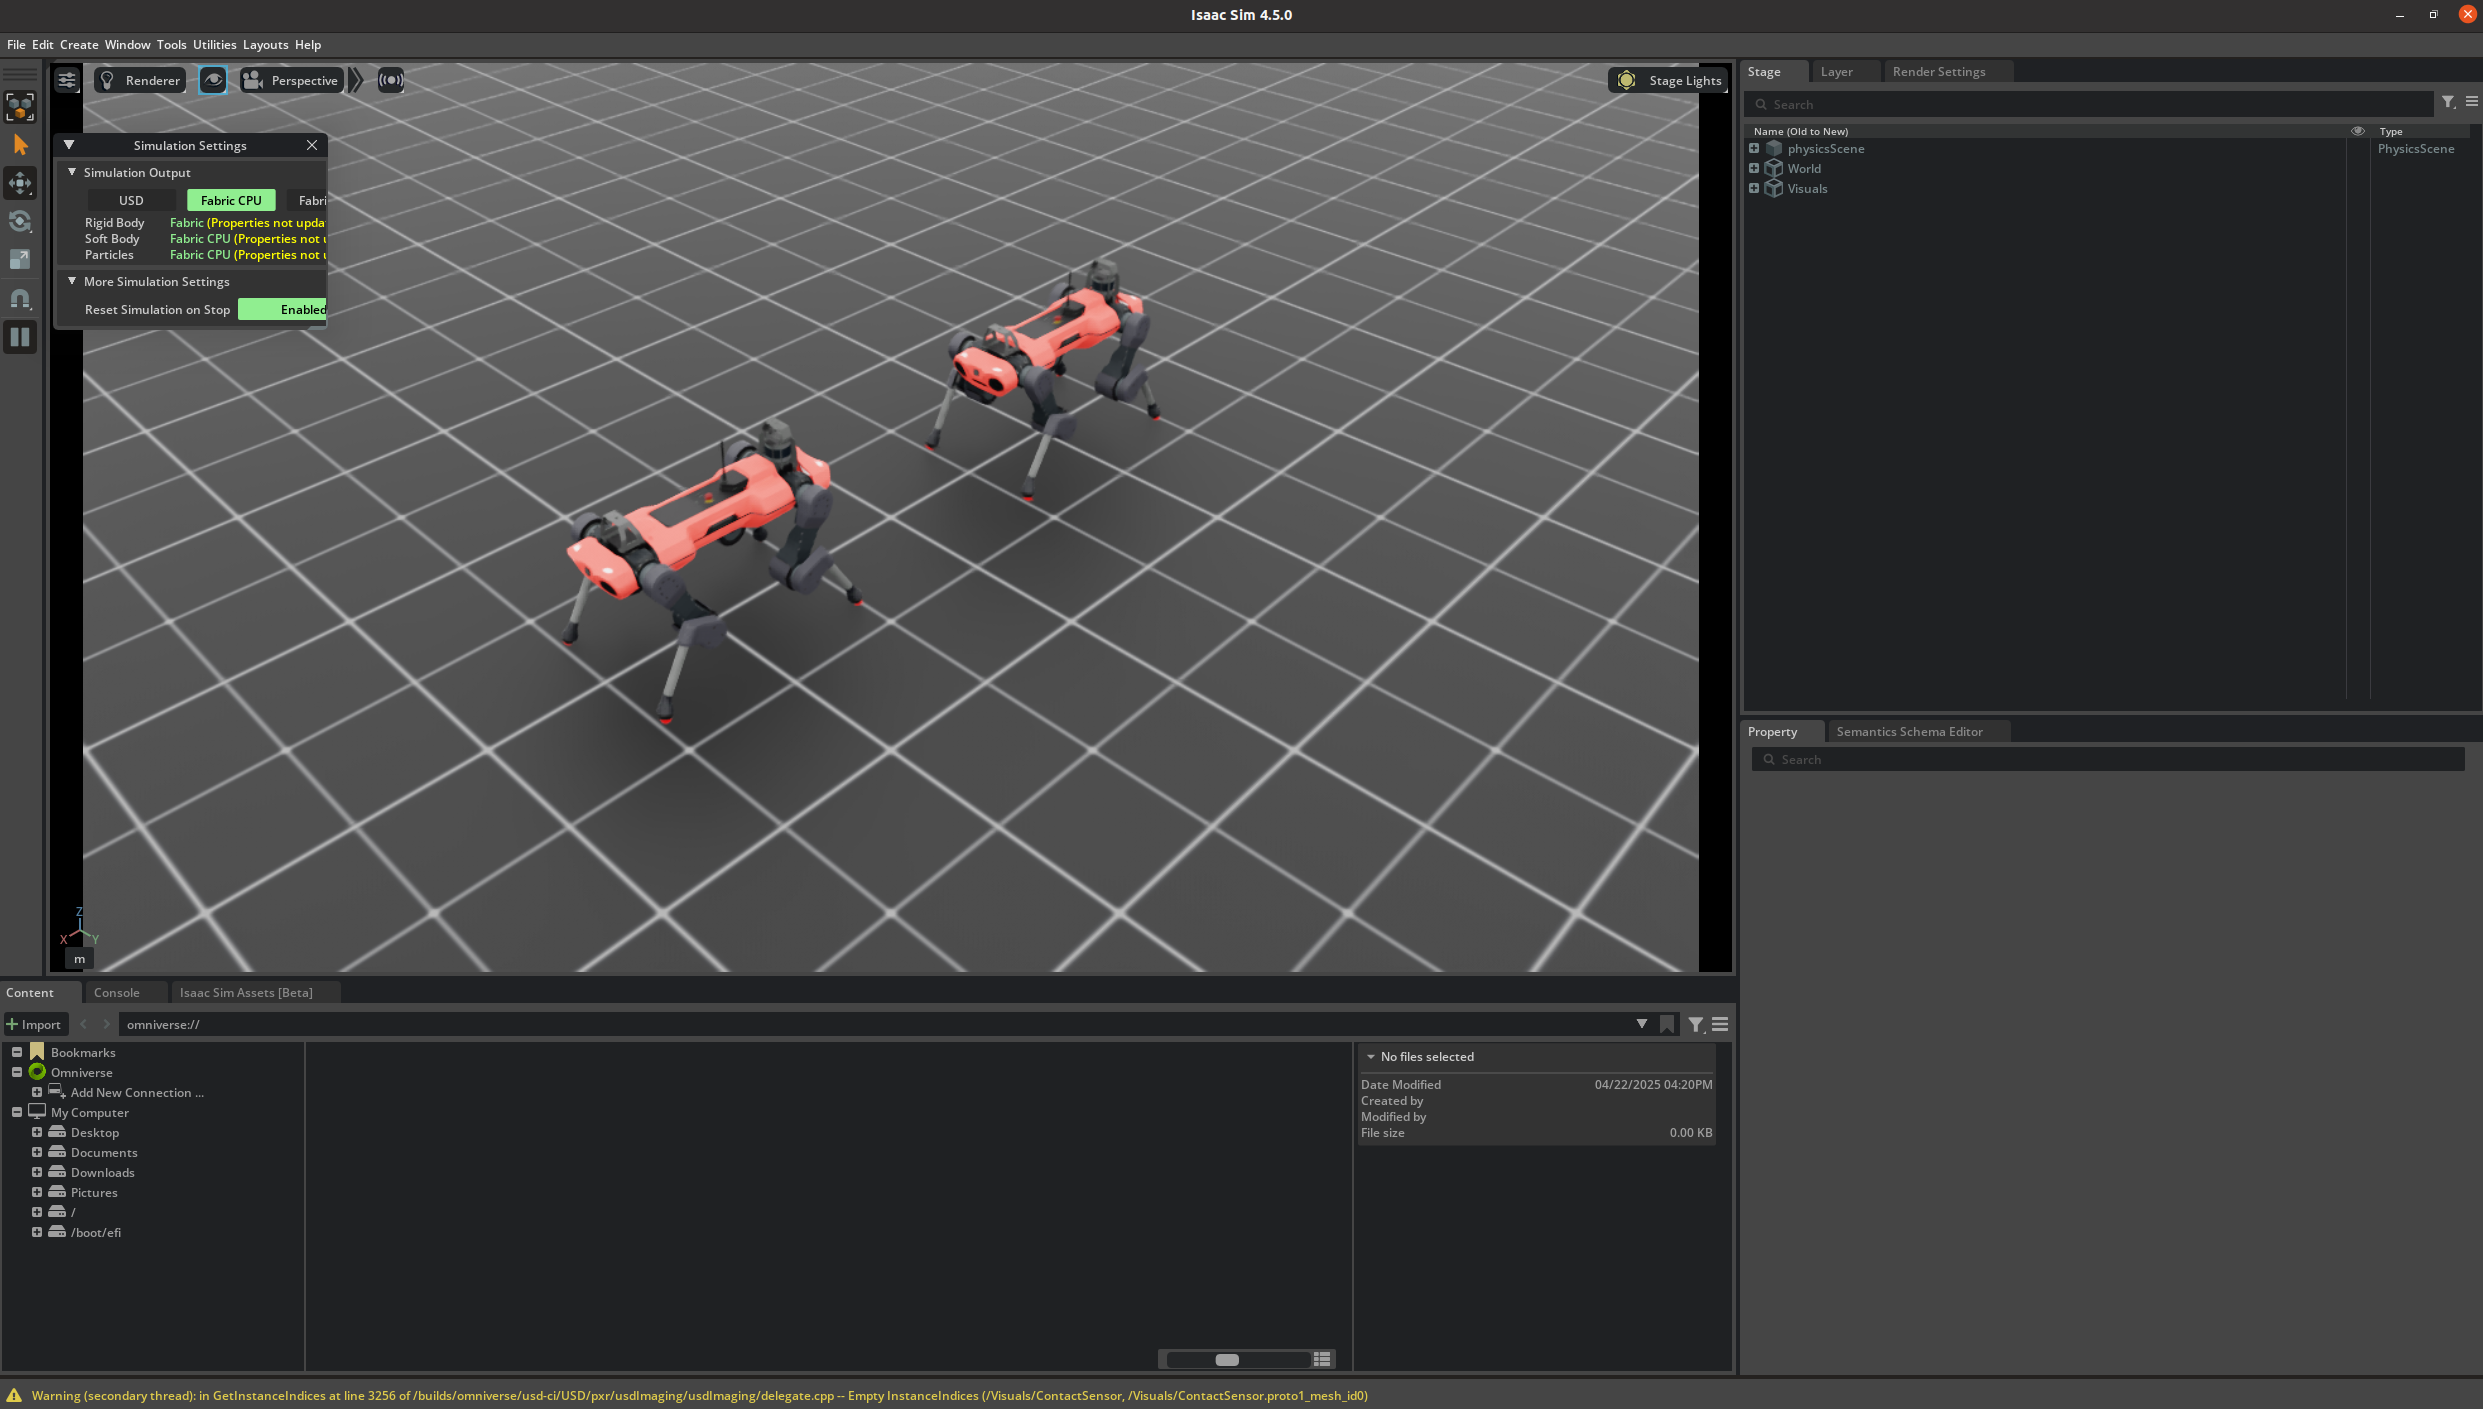Image resolution: width=2483 pixels, height=1409 pixels.
Task: Click the Import button
Action: tap(35, 1025)
